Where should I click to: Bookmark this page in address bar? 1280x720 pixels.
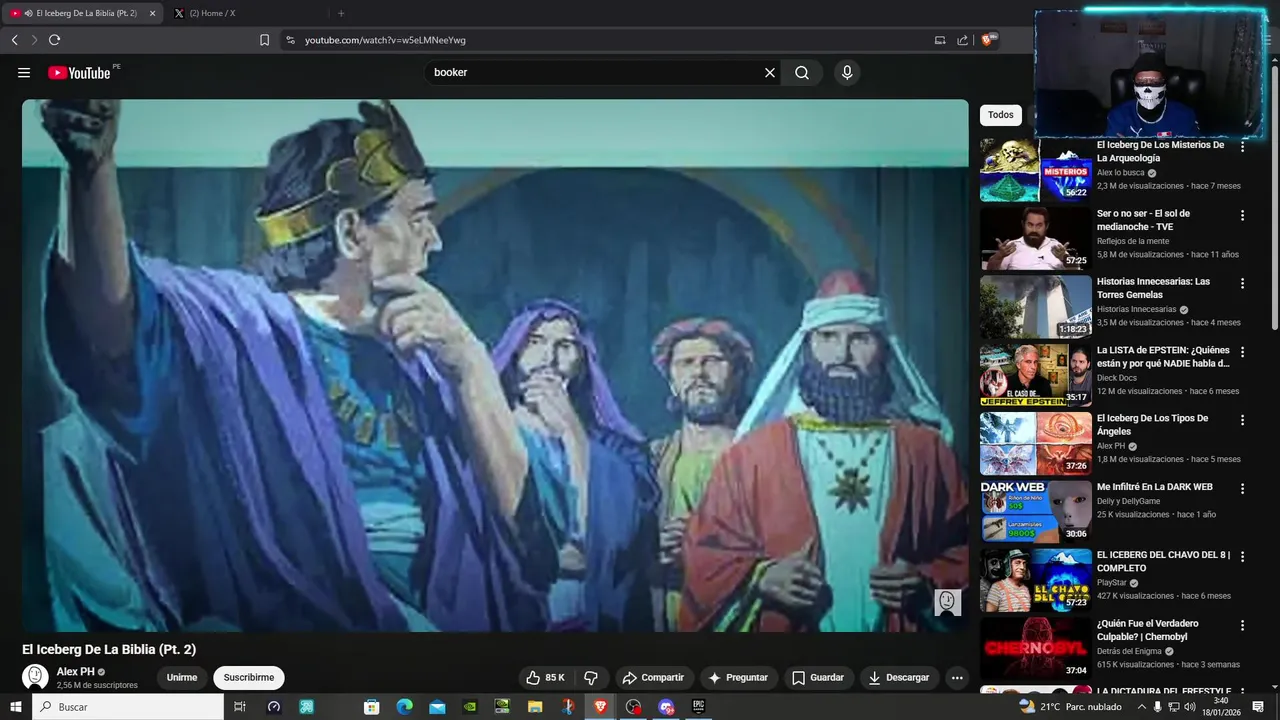pyautogui.click(x=264, y=40)
